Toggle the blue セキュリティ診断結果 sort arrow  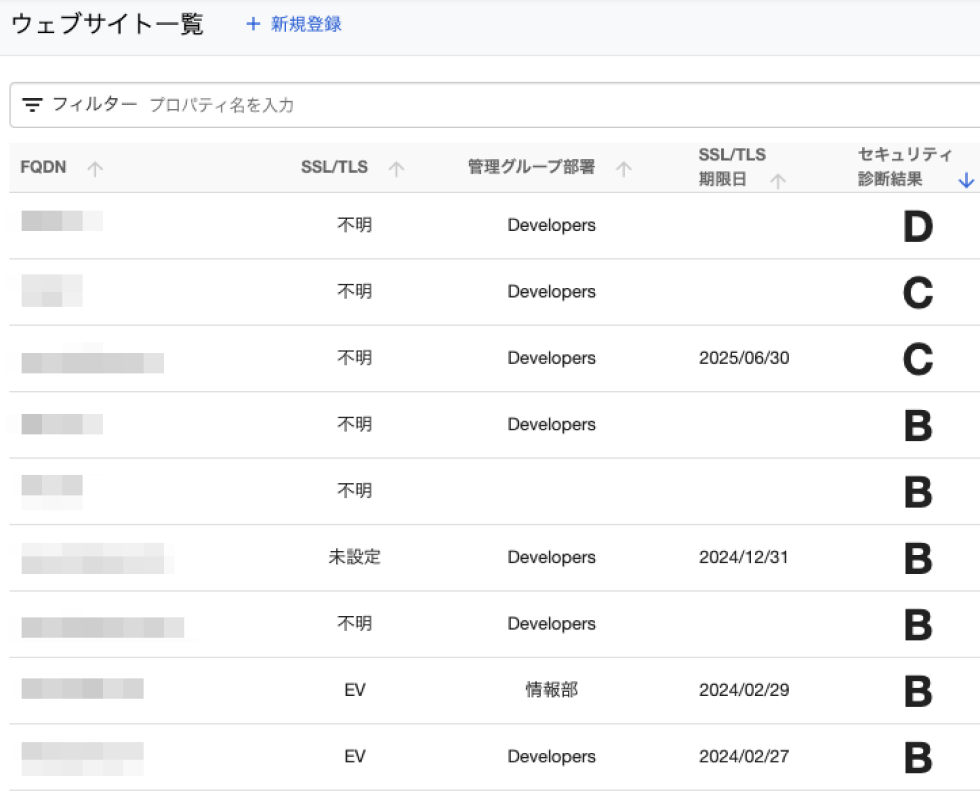pos(965,181)
